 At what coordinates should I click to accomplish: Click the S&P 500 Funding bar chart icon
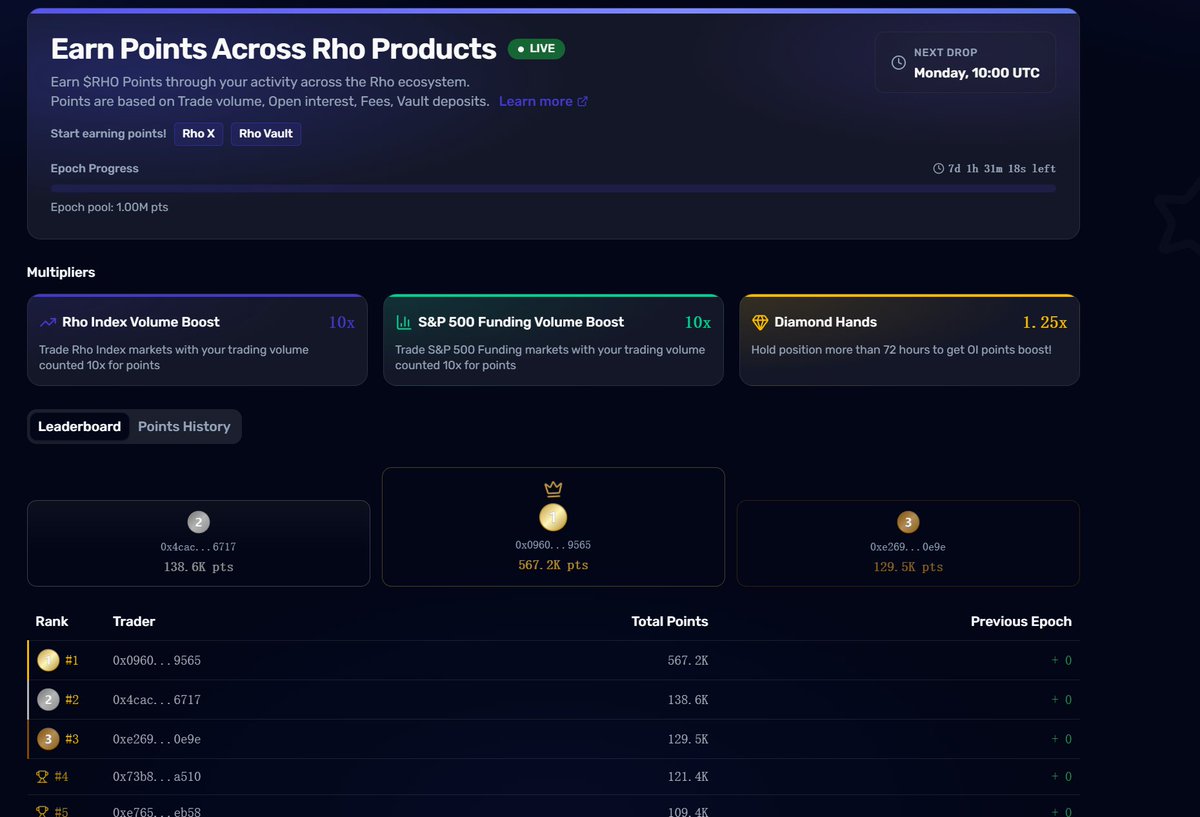tap(404, 322)
